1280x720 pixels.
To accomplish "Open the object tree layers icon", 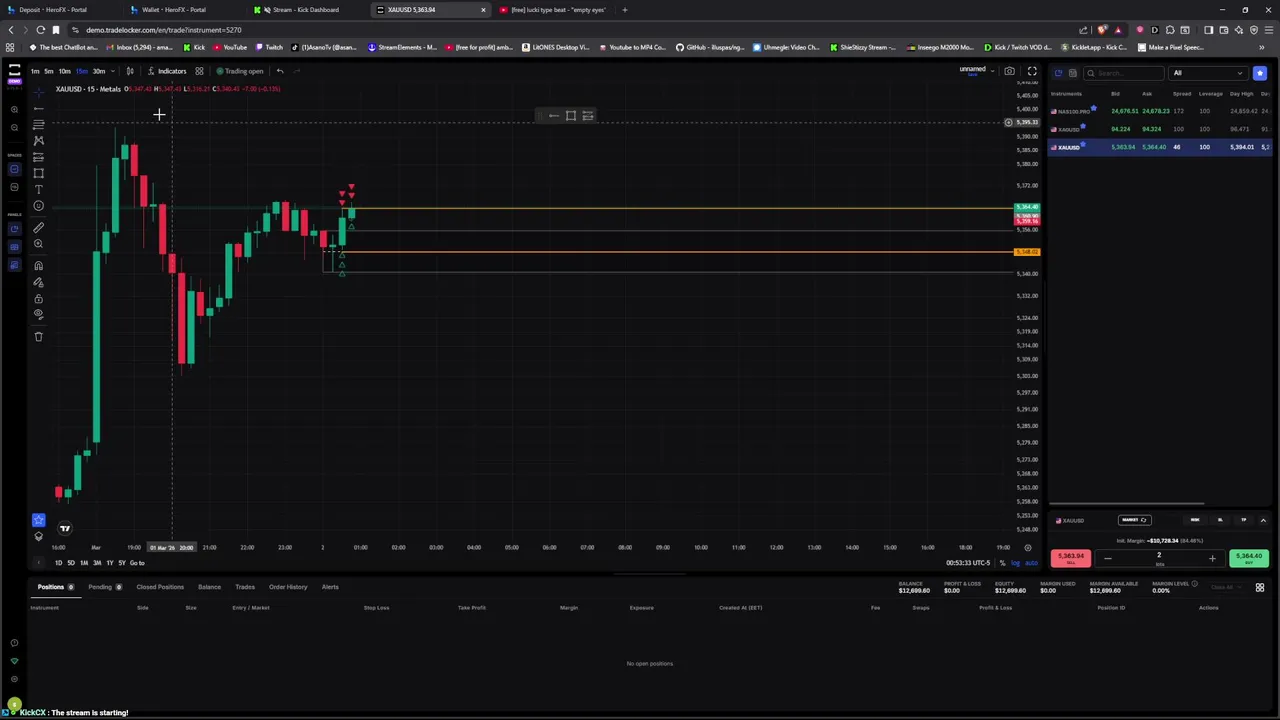I will (x=39, y=537).
